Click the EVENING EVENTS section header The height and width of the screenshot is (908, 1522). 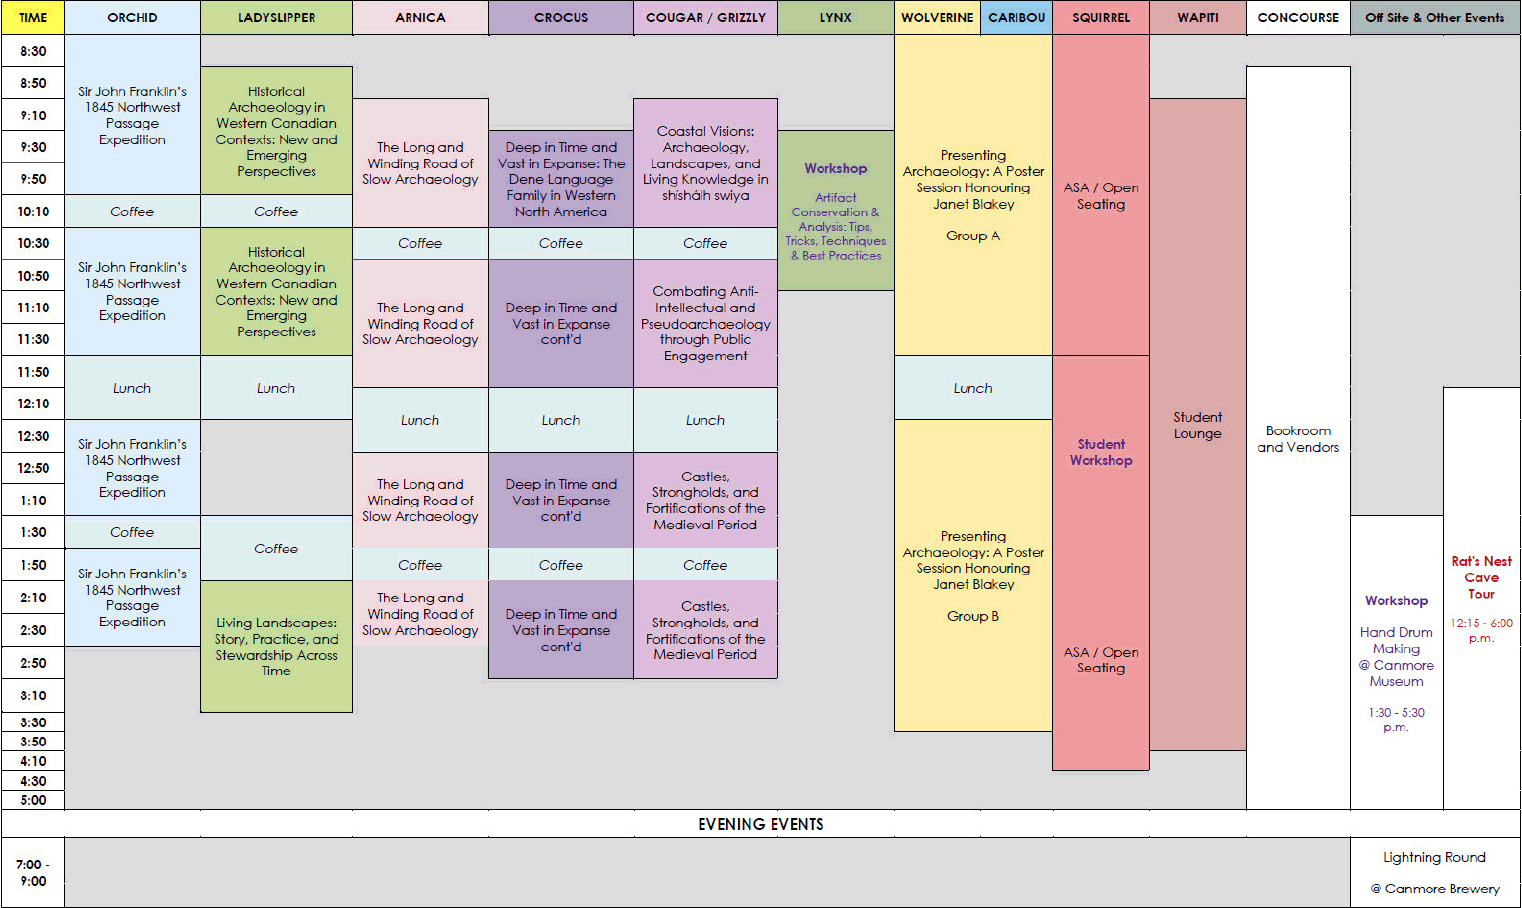(x=760, y=824)
